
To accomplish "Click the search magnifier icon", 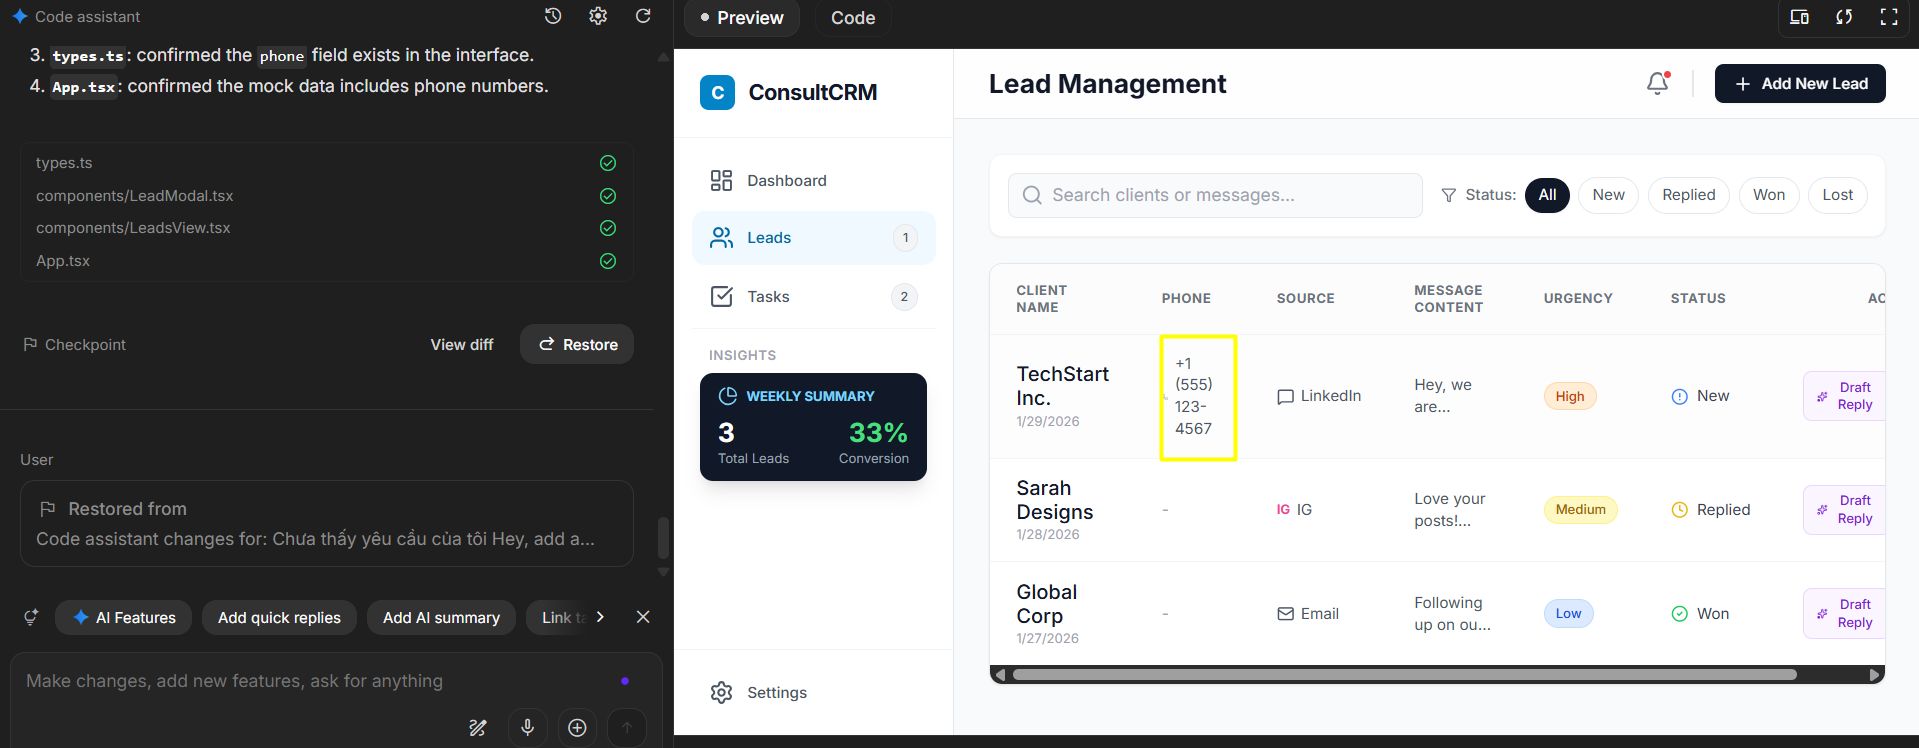I will (x=1032, y=195).
